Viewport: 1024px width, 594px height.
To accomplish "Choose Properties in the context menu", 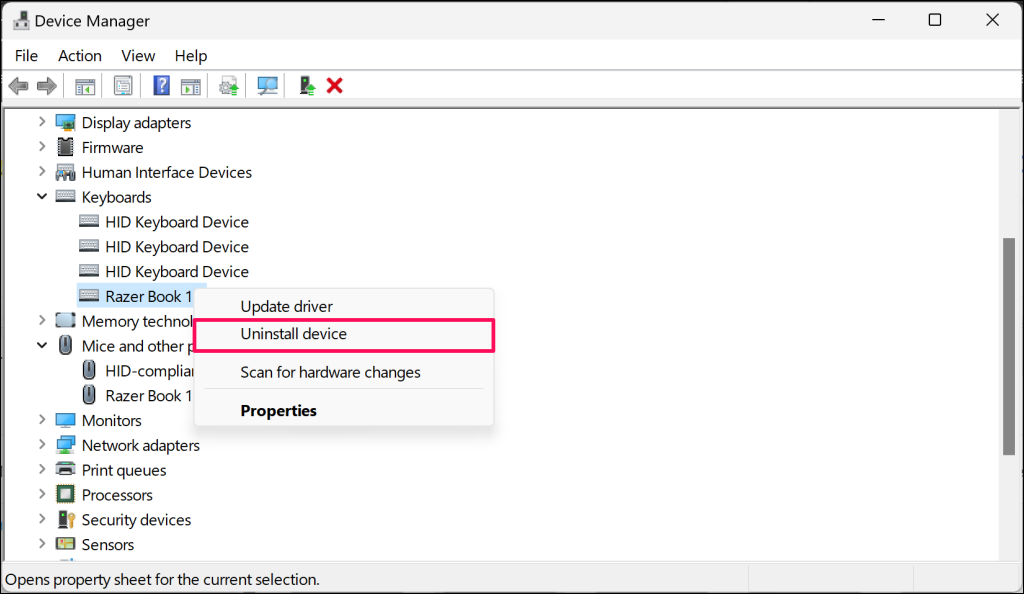I will (x=278, y=411).
